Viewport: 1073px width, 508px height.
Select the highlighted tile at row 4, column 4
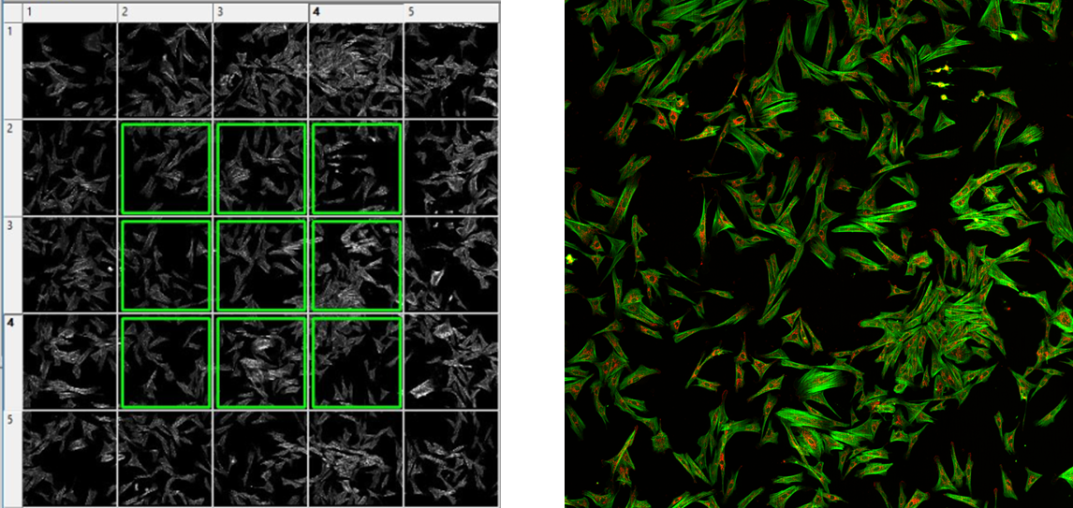pos(356,362)
